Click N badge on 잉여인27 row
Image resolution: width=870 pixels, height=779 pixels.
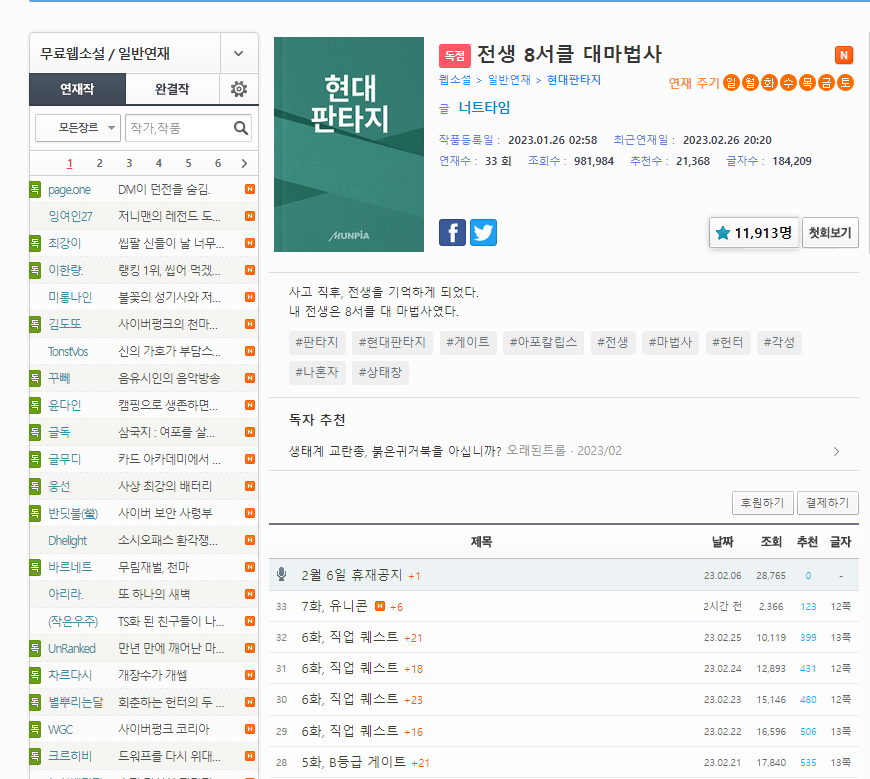[250, 216]
